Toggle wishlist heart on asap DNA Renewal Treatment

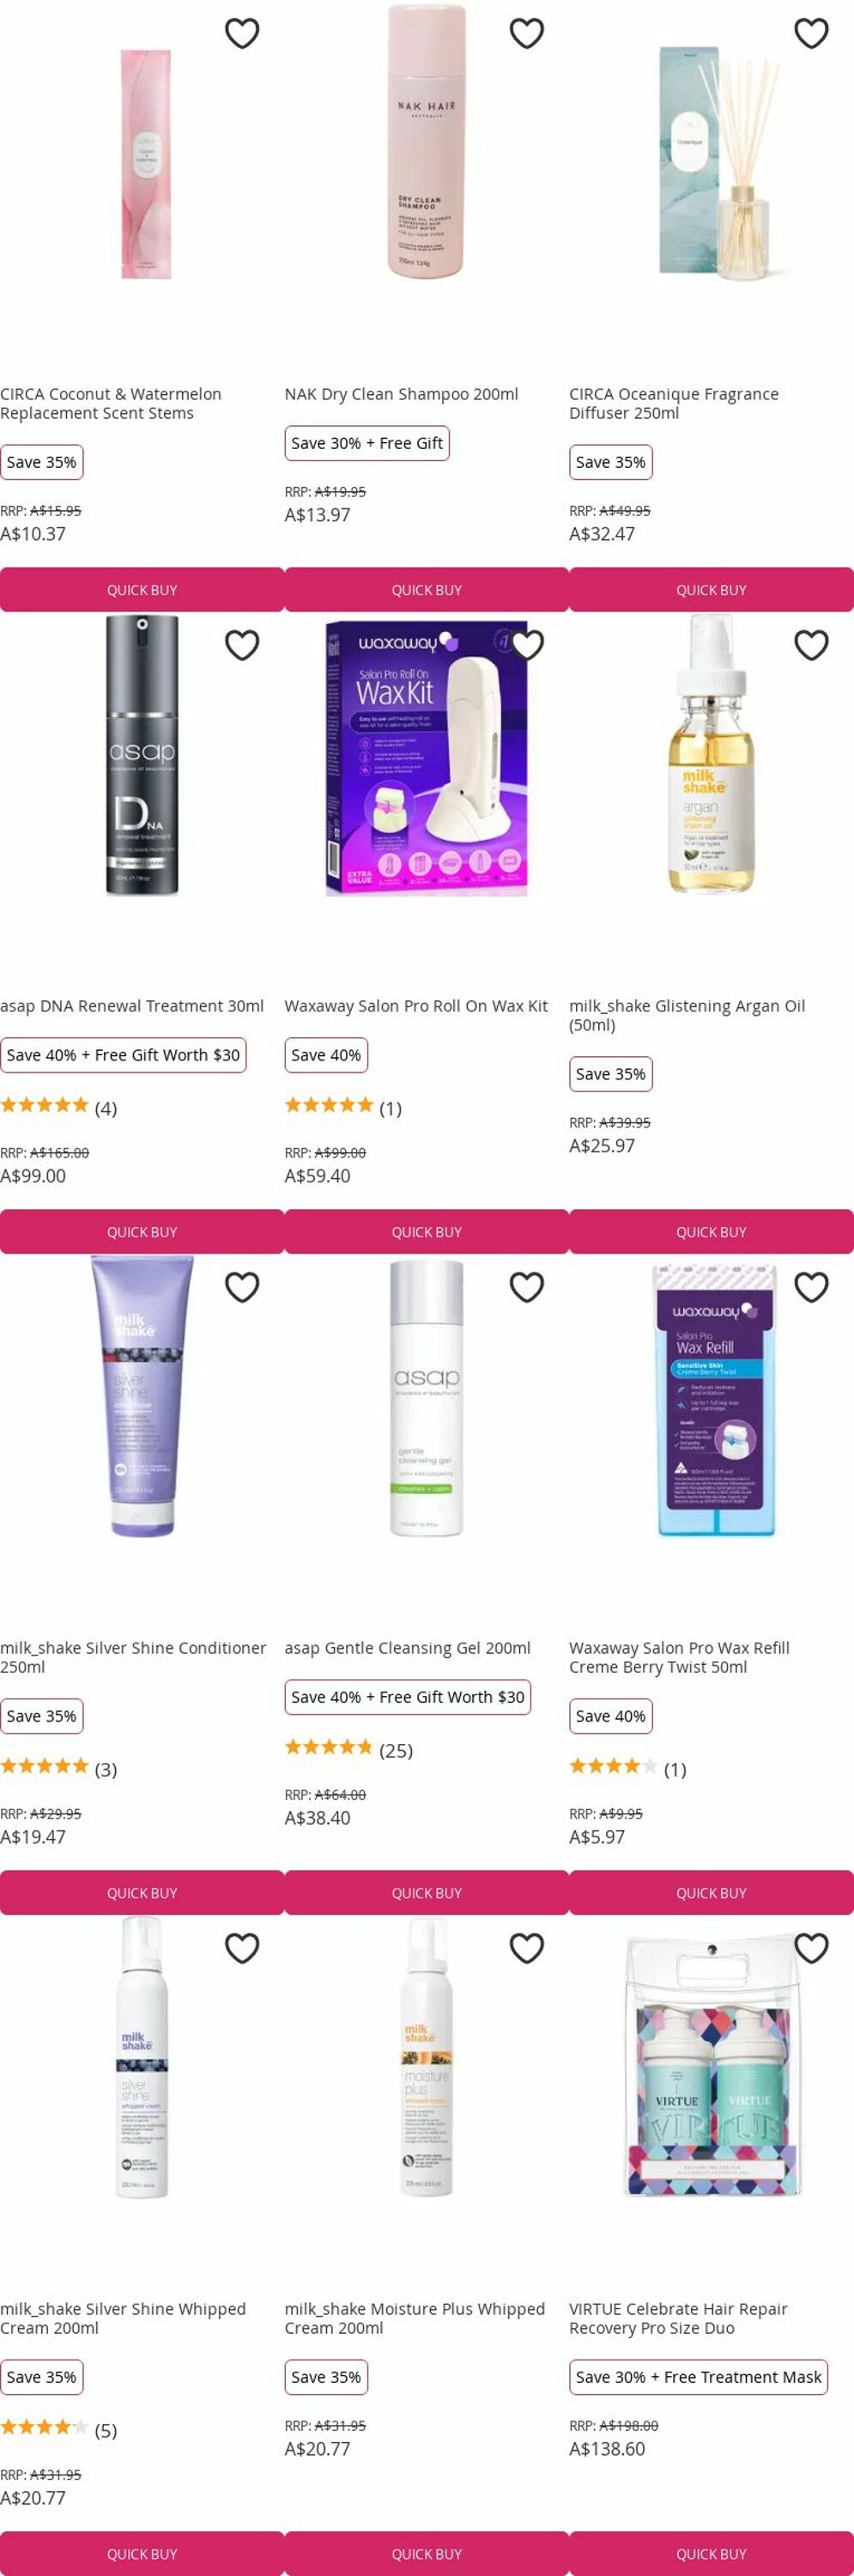coord(242,645)
